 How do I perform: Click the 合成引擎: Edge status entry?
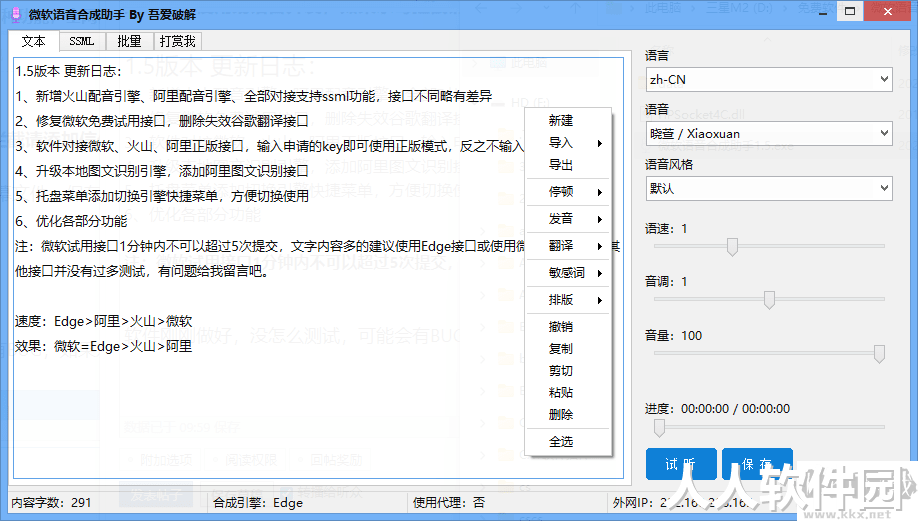point(258,503)
